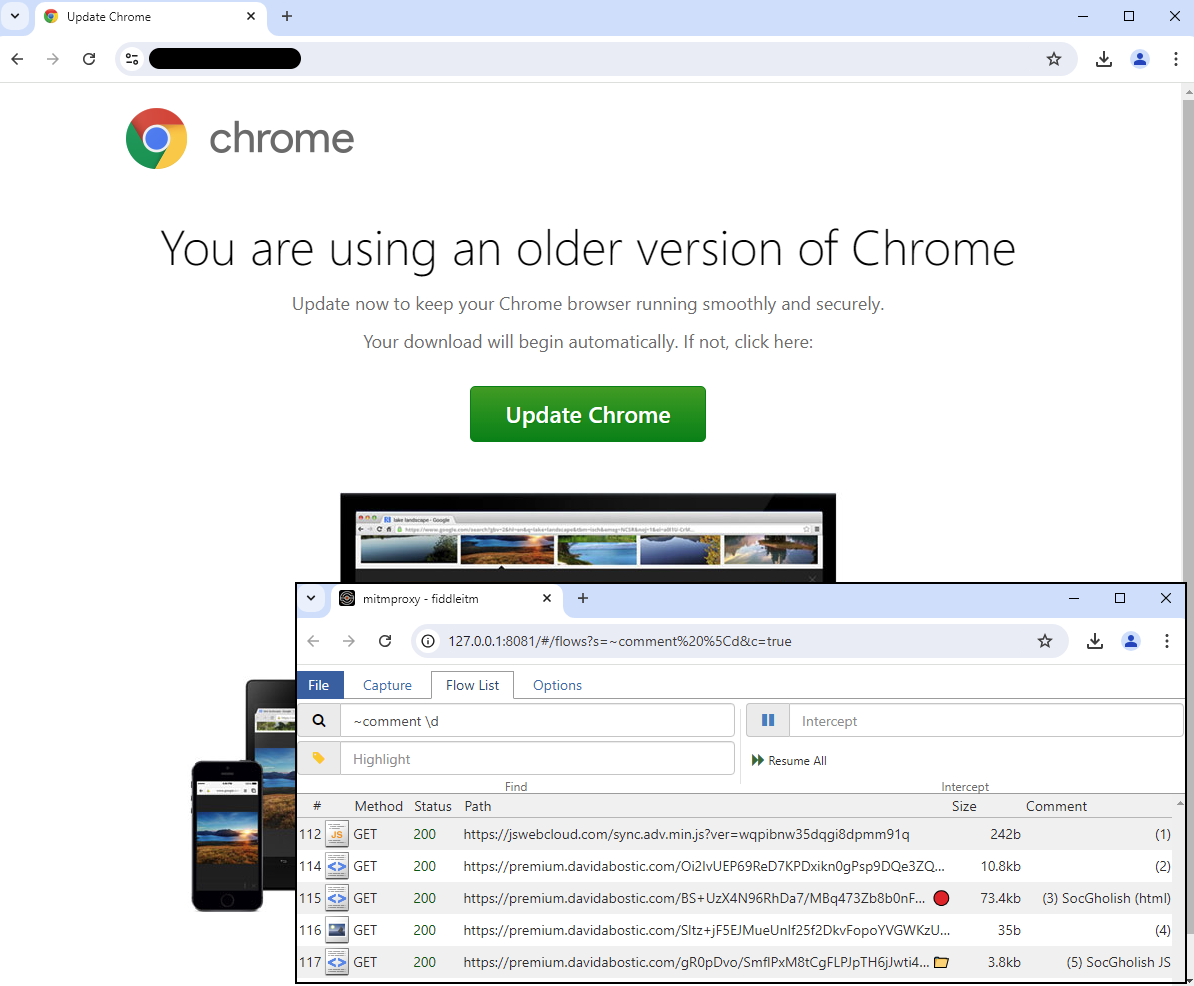
Task: Go forward in the mitmproxy window
Action: coord(349,641)
